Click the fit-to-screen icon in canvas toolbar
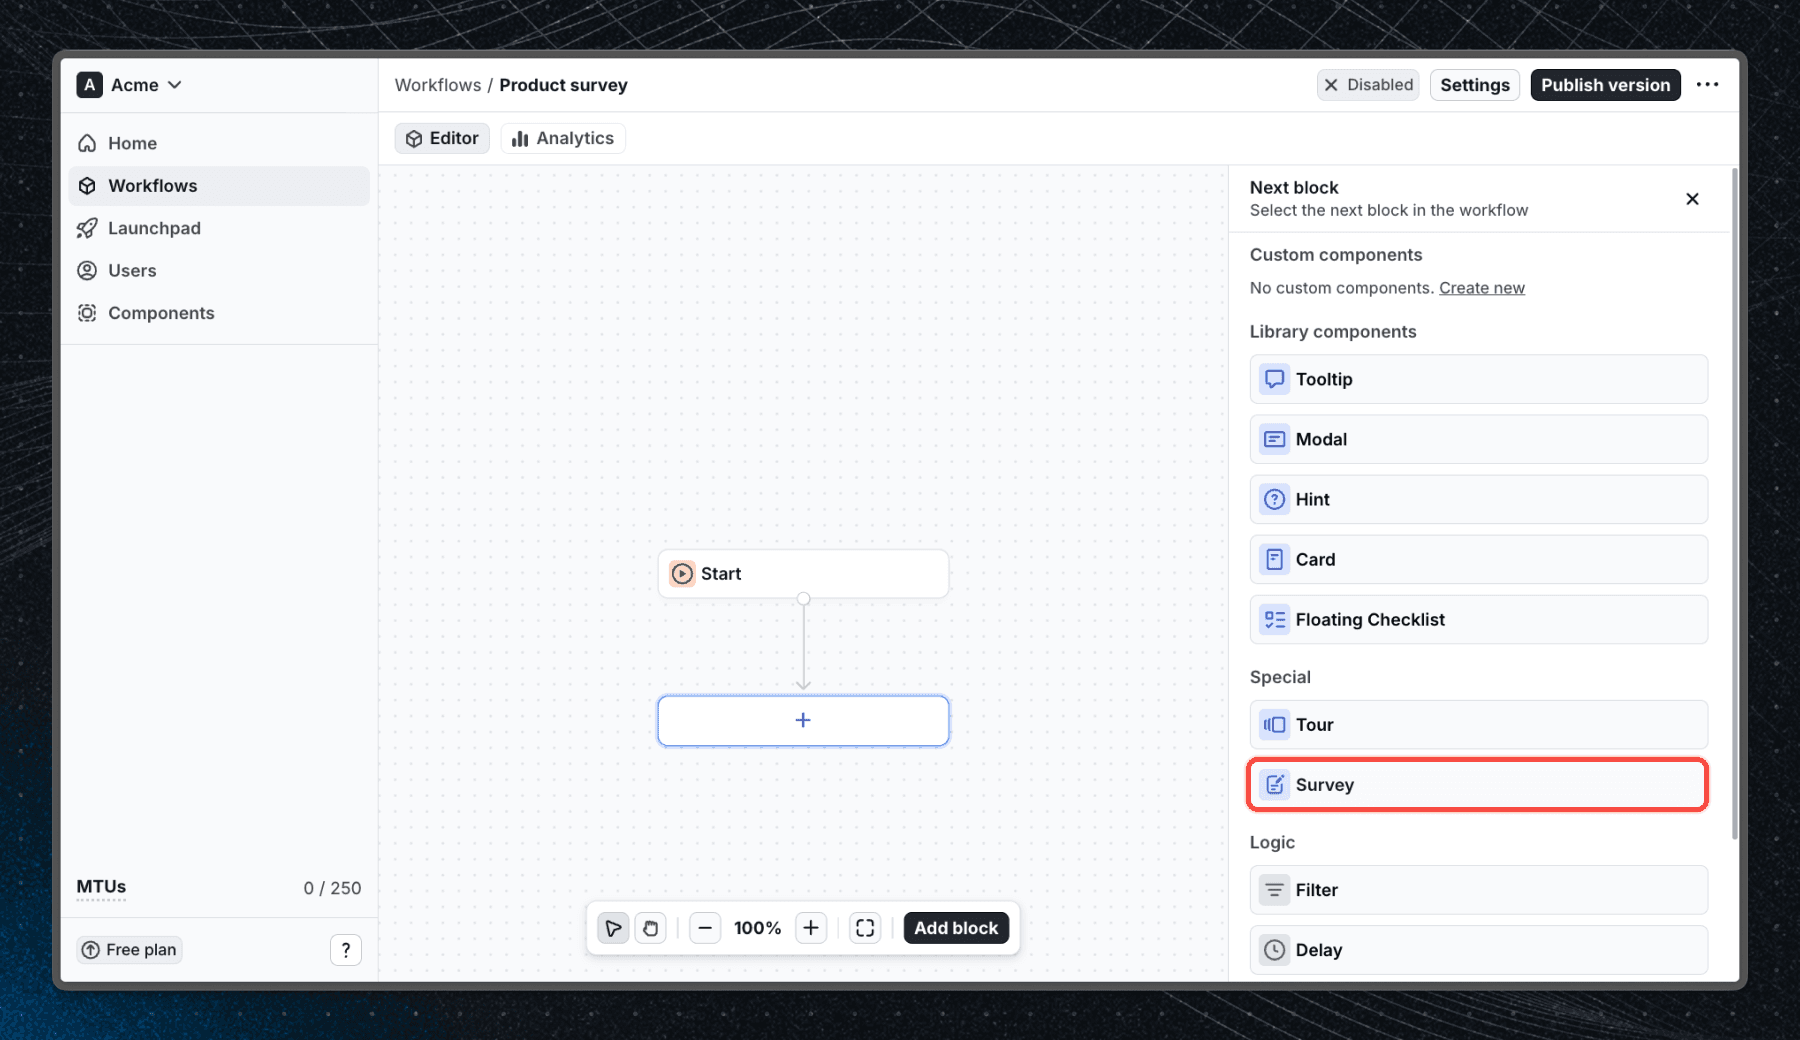Image resolution: width=1800 pixels, height=1040 pixels. [x=865, y=928]
